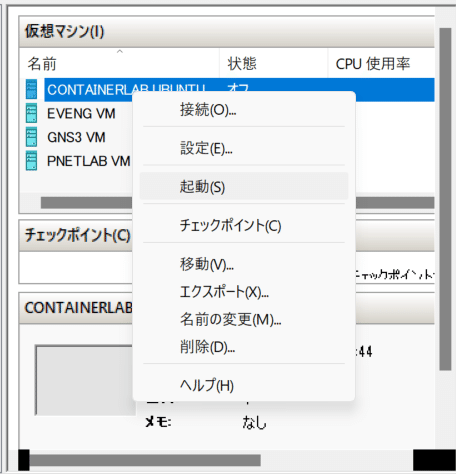Click the vertical scrollbar on the right

pos(445,199)
